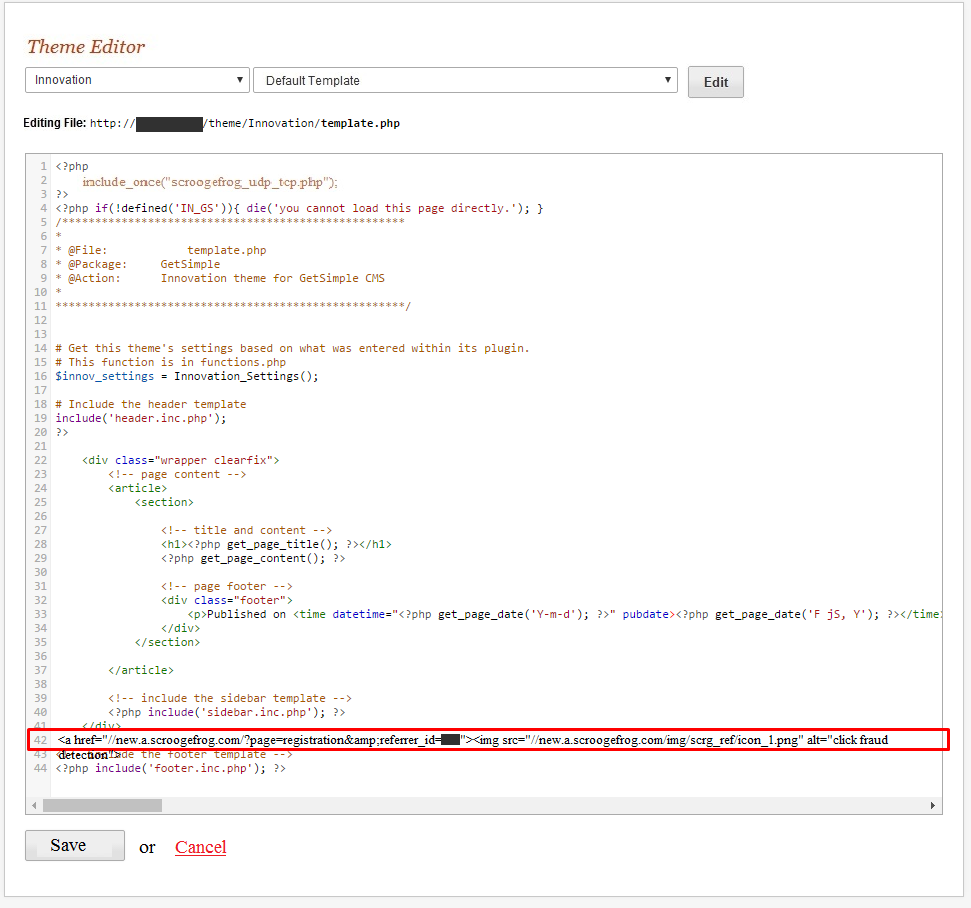Open the Innovation theme dropdown
This screenshot has height=908, width=971.
tap(137, 80)
